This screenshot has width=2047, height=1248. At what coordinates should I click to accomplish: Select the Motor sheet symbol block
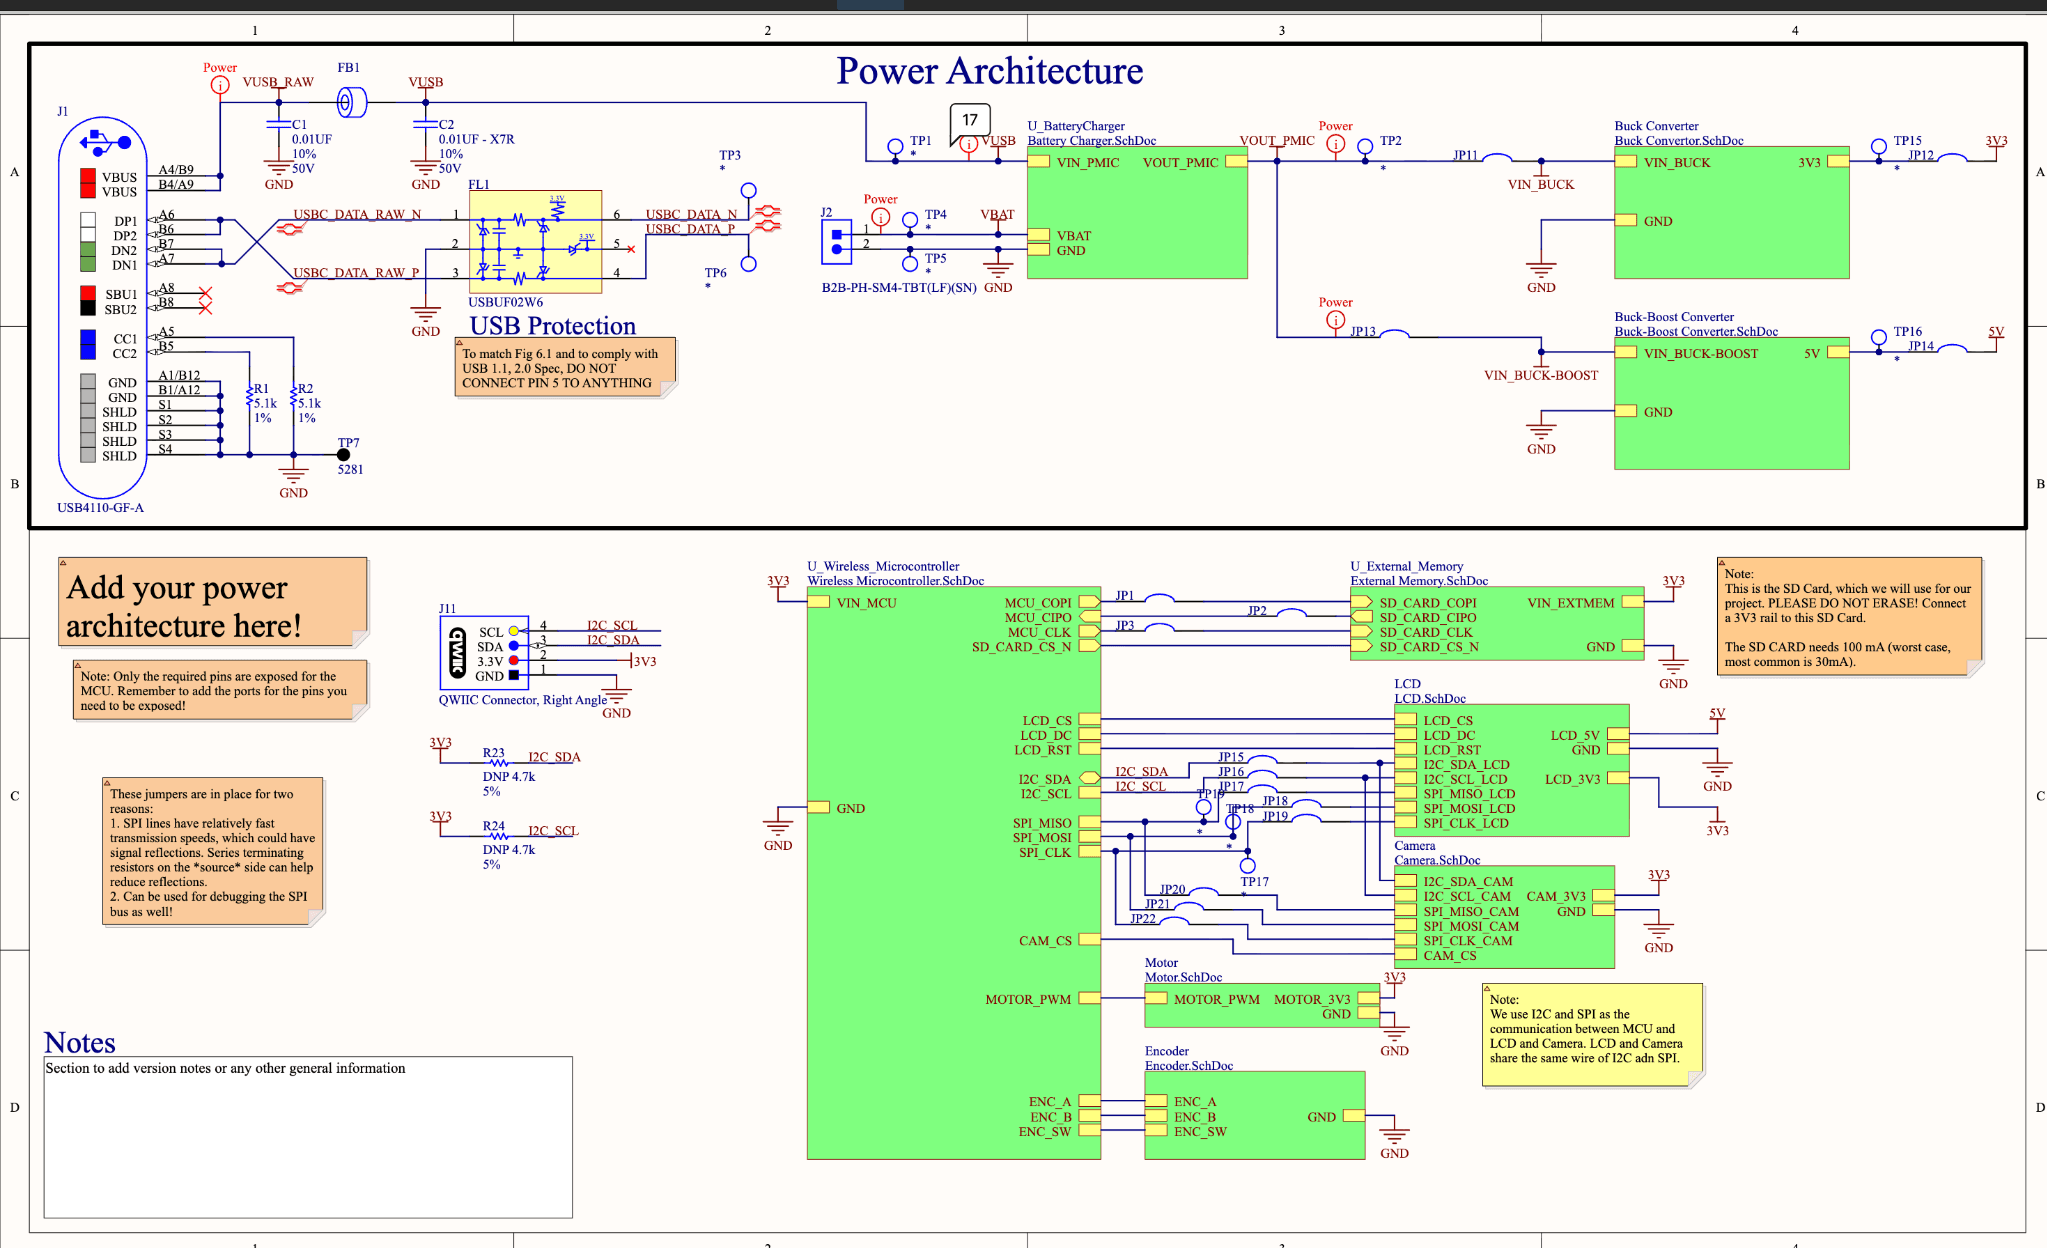1262,1005
